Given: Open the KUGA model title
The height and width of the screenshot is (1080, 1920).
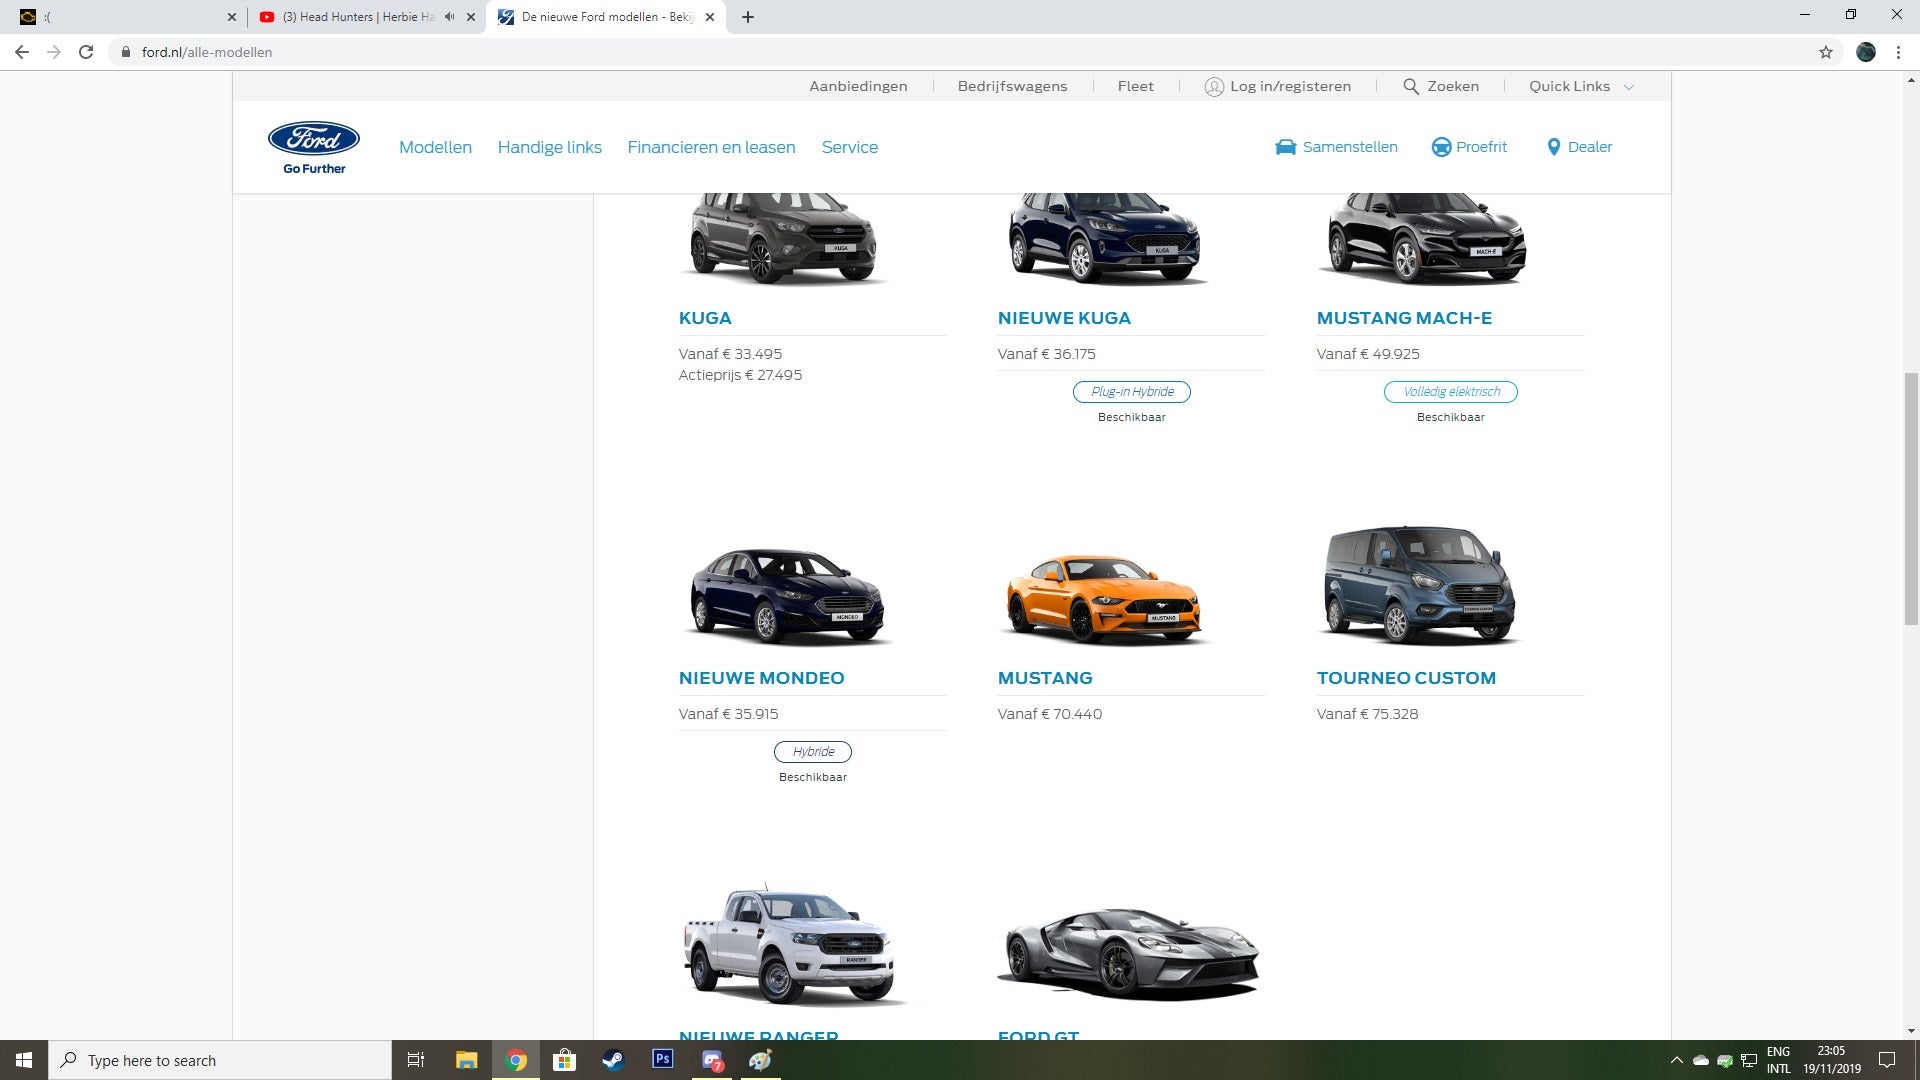Looking at the screenshot, I should pyautogui.click(x=705, y=318).
